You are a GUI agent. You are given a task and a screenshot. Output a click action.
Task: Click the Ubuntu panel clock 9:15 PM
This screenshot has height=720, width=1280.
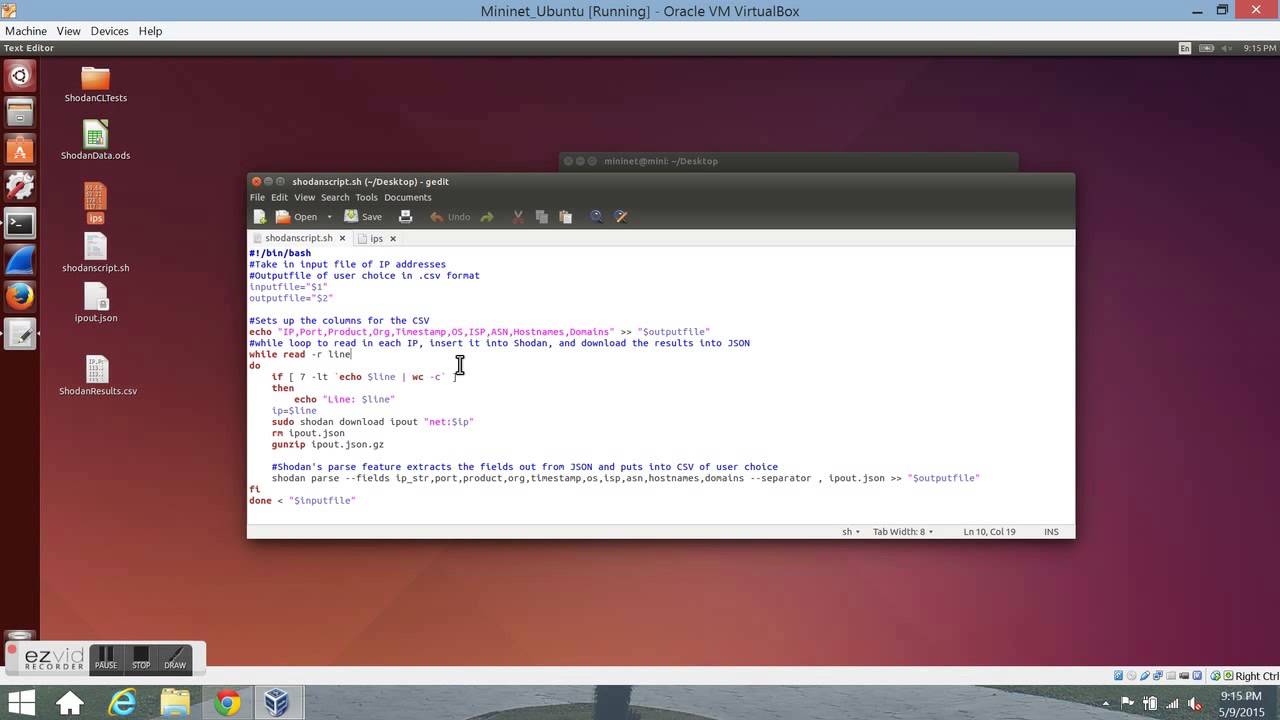(1259, 48)
